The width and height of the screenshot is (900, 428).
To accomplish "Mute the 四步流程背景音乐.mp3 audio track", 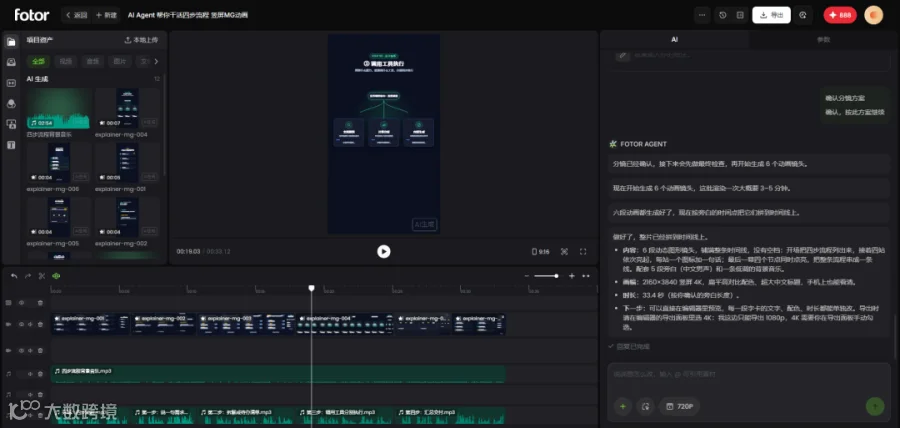I will 31,374.
